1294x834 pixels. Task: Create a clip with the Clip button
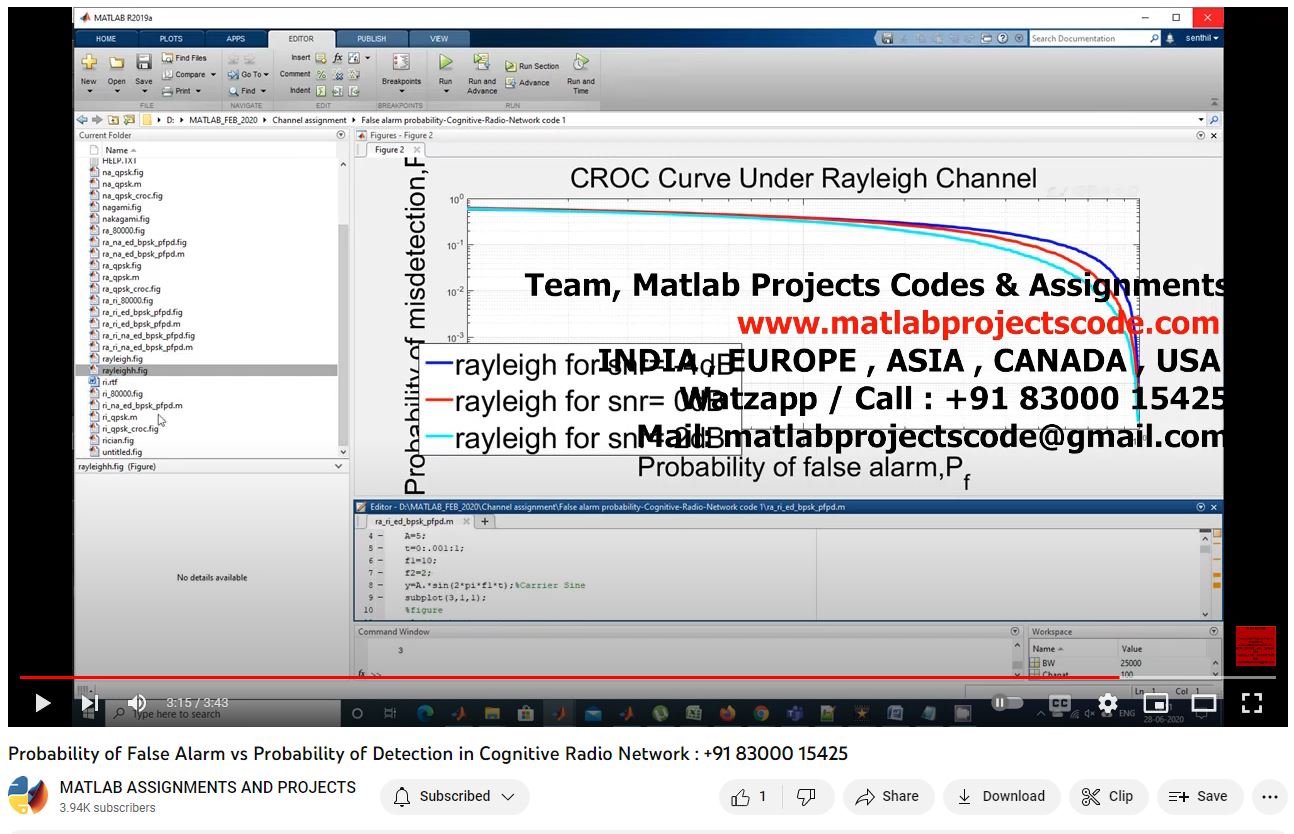point(1107,796)
